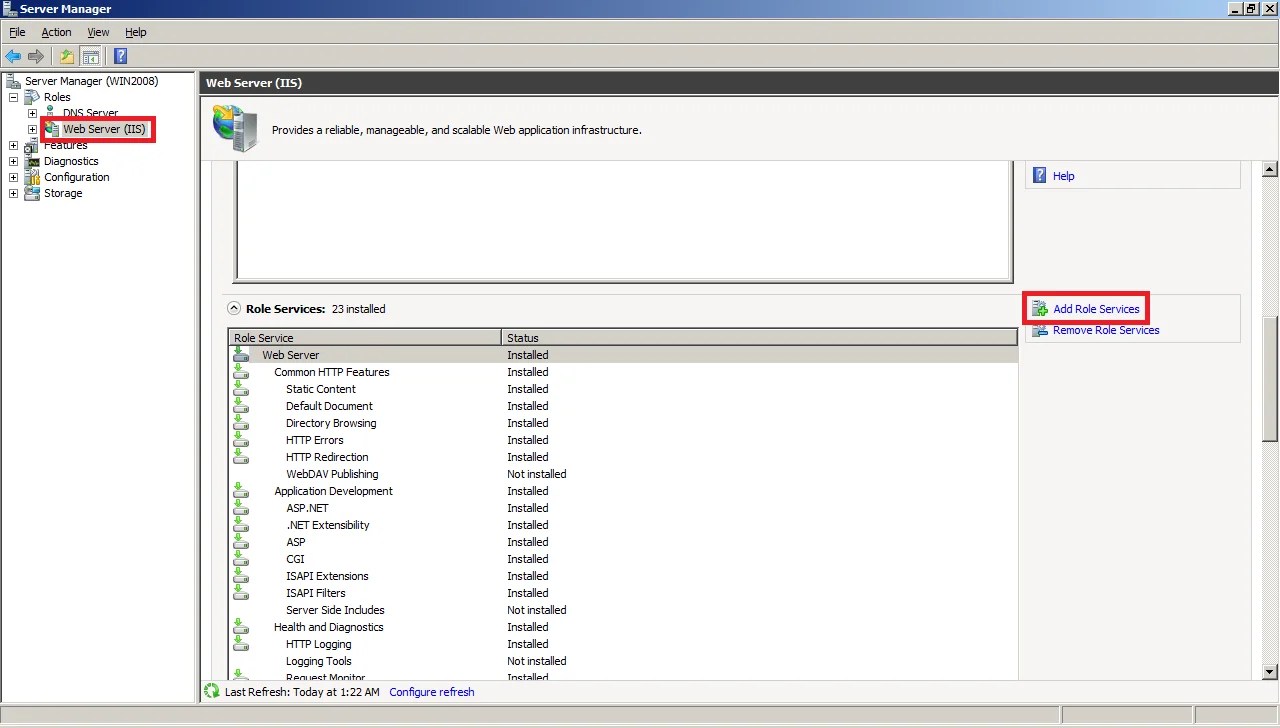Click the vertical scrollbar up arrow
Screen dimensions: 1280x728
click(1270, 168)
